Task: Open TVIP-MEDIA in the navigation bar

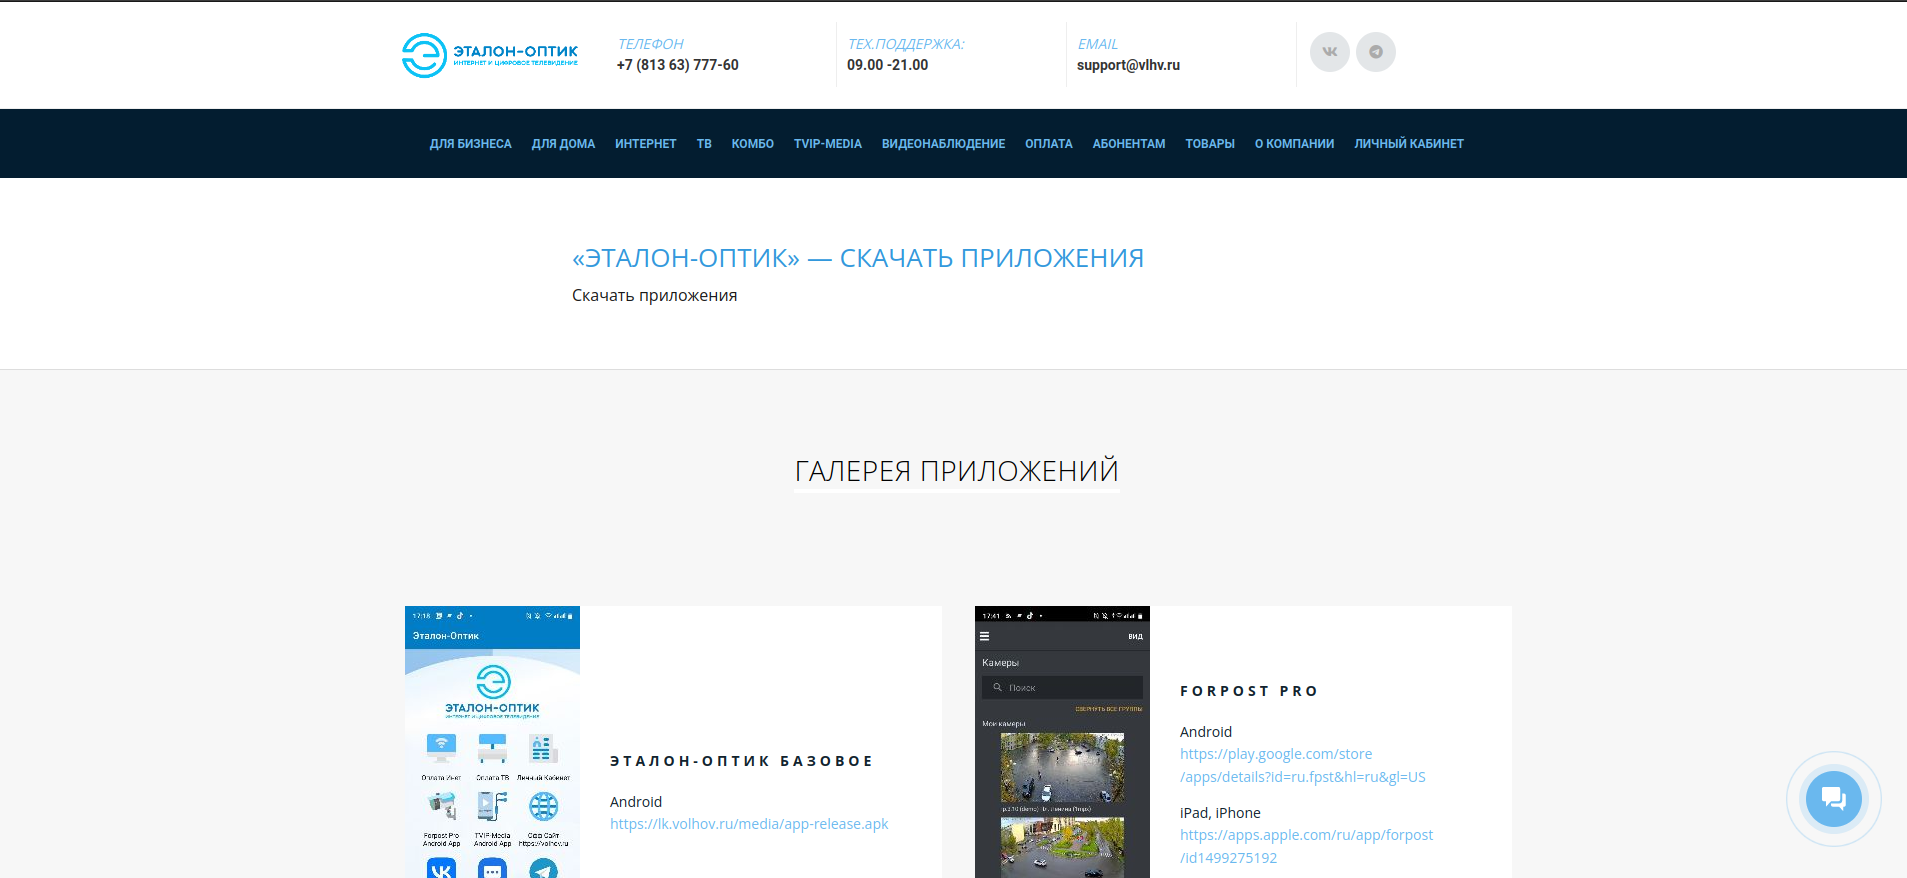Action: [x=828, y=144]
